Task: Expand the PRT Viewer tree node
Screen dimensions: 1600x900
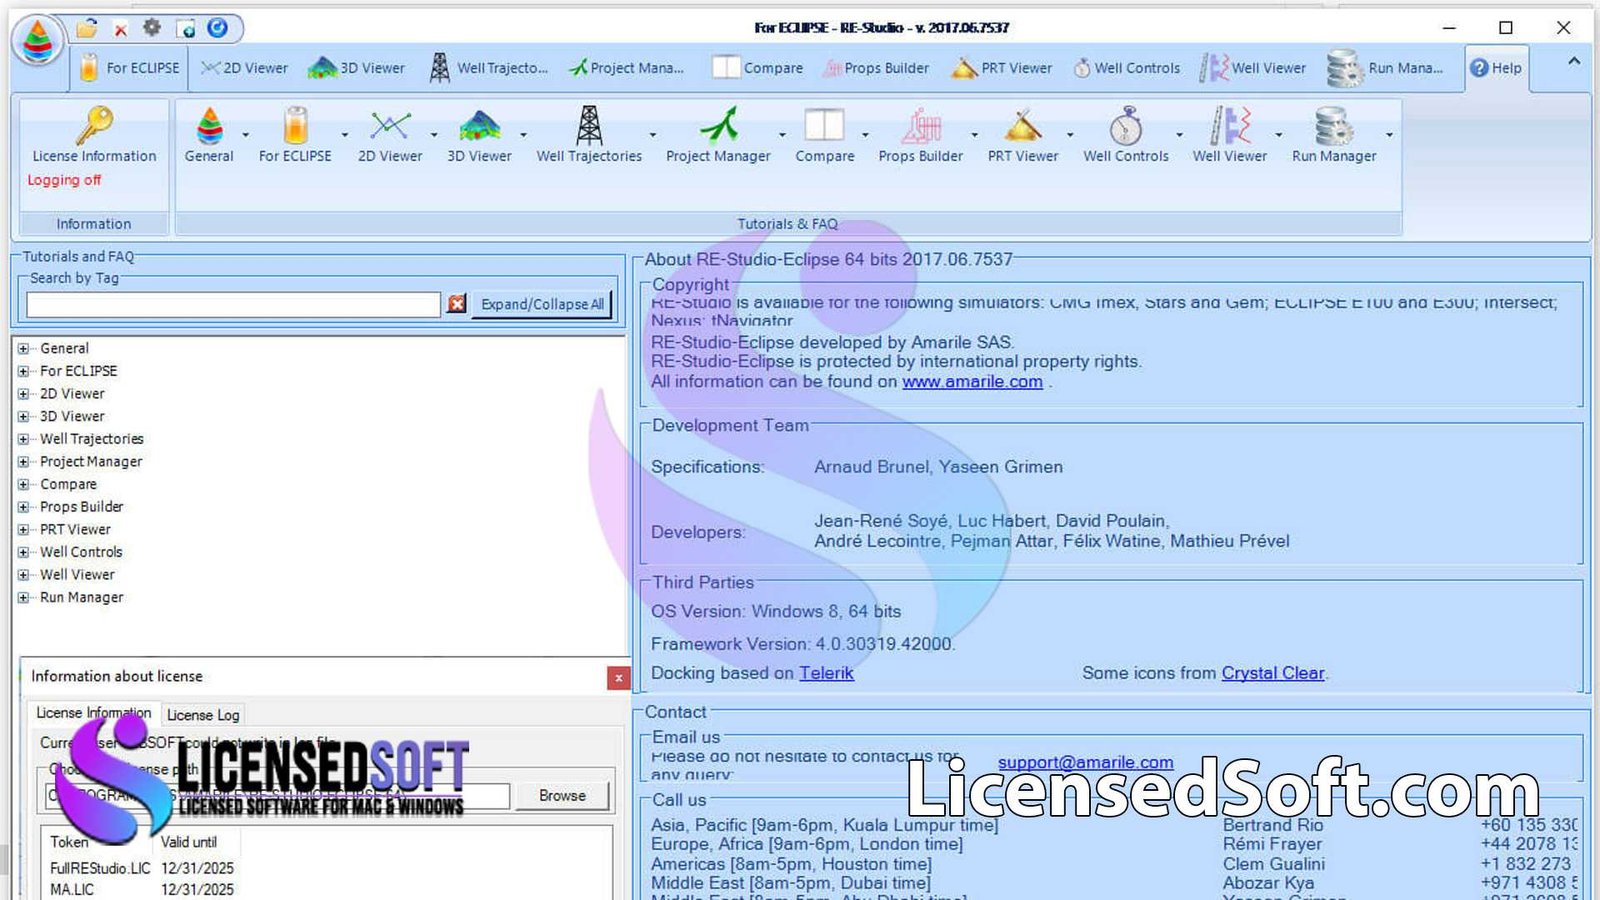Action: pos(23,530)
